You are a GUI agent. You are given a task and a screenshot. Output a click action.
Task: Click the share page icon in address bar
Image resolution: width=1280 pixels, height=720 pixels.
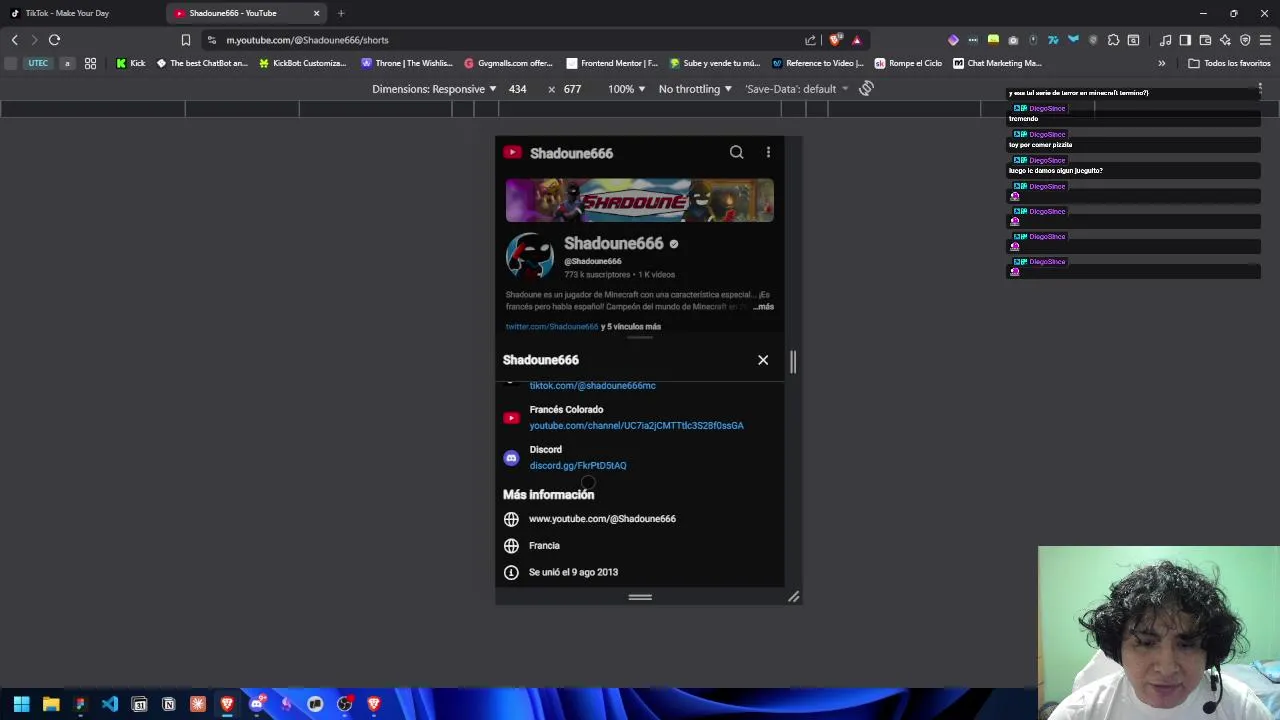click(810, 40)
